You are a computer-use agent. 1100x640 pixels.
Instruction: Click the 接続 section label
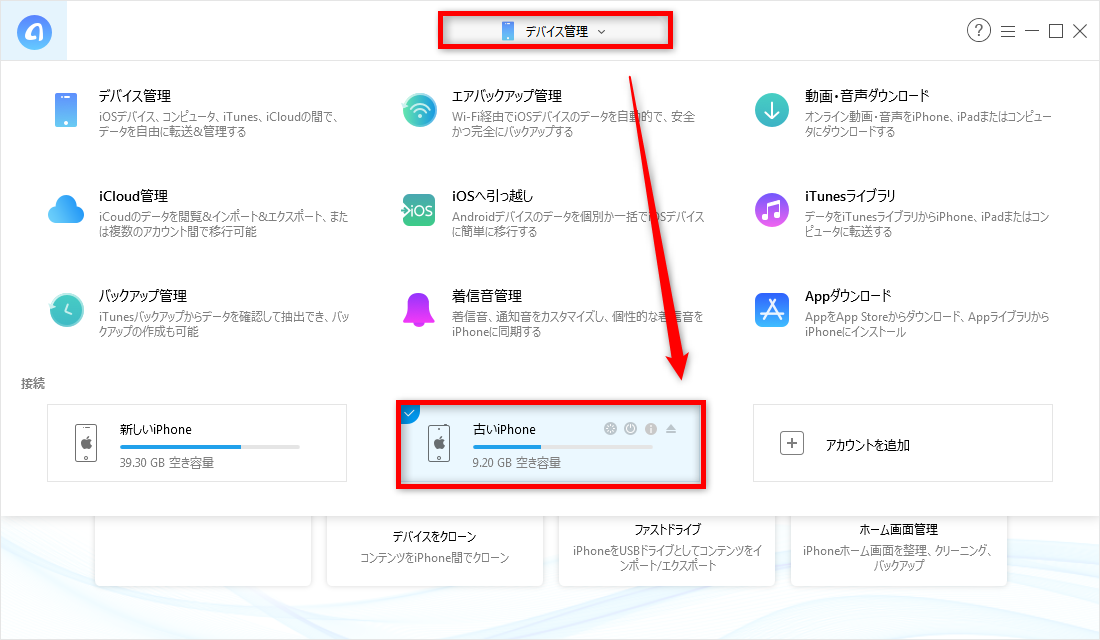coord(33,383)
